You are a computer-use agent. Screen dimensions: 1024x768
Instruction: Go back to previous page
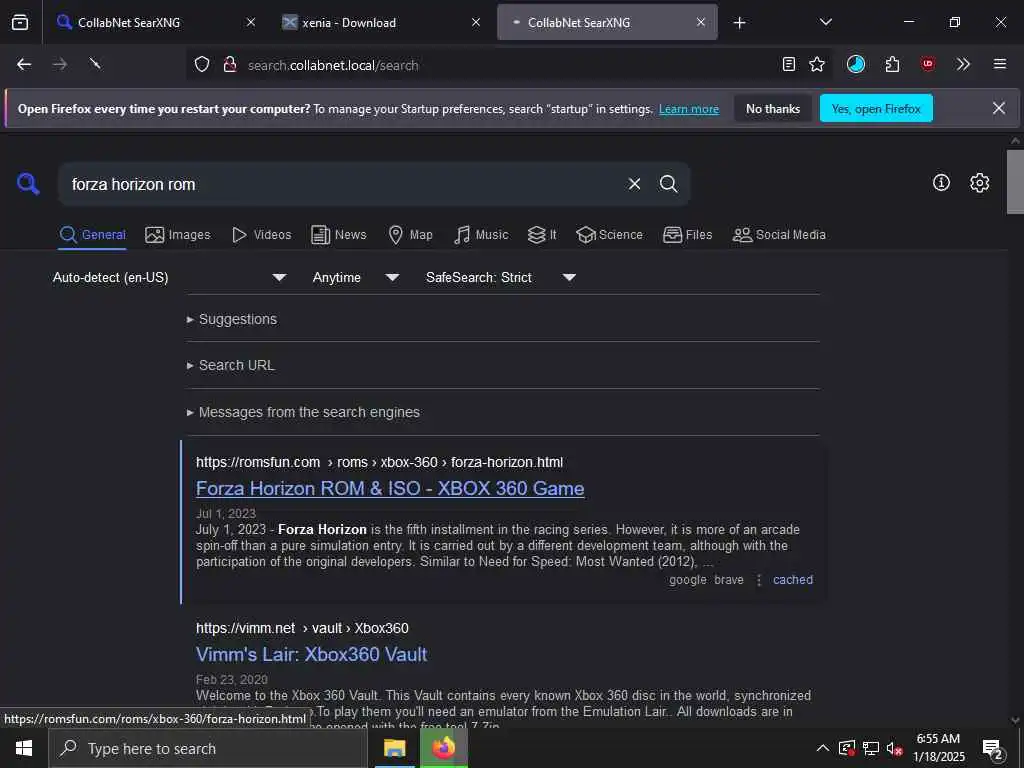point(24,64)
